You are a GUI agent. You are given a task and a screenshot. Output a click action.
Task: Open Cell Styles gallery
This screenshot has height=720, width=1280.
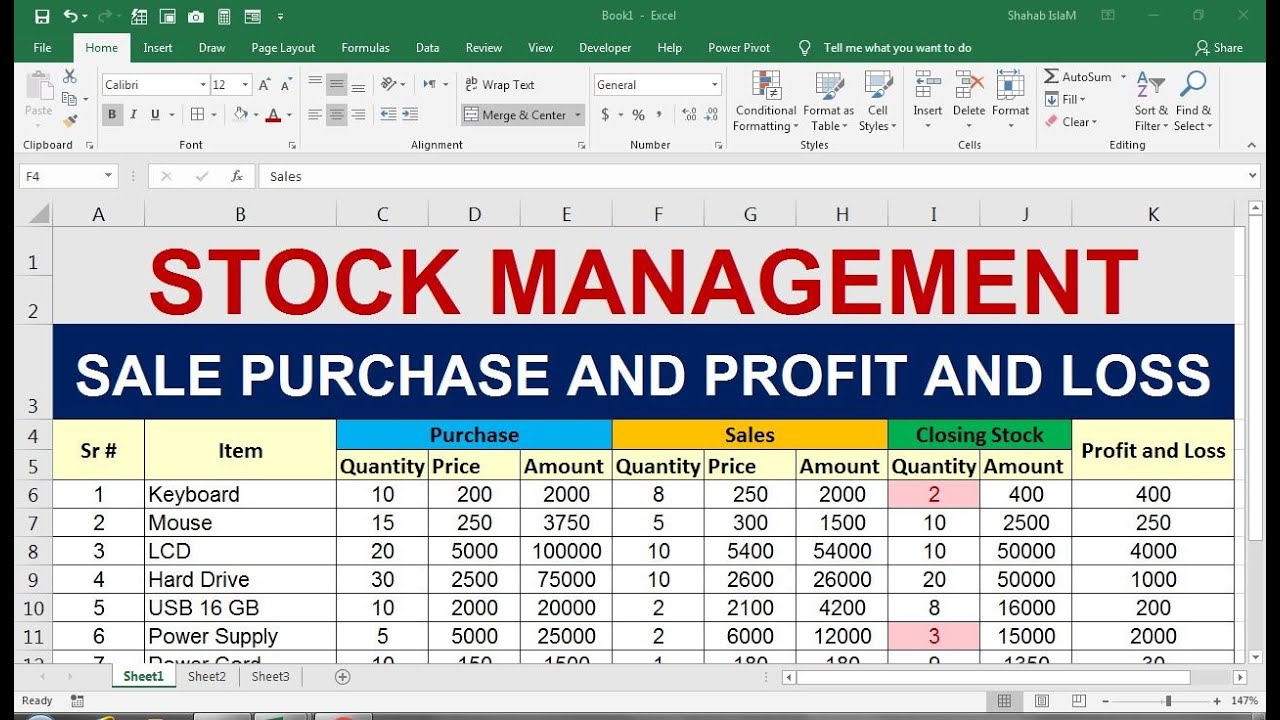[878, 101]
